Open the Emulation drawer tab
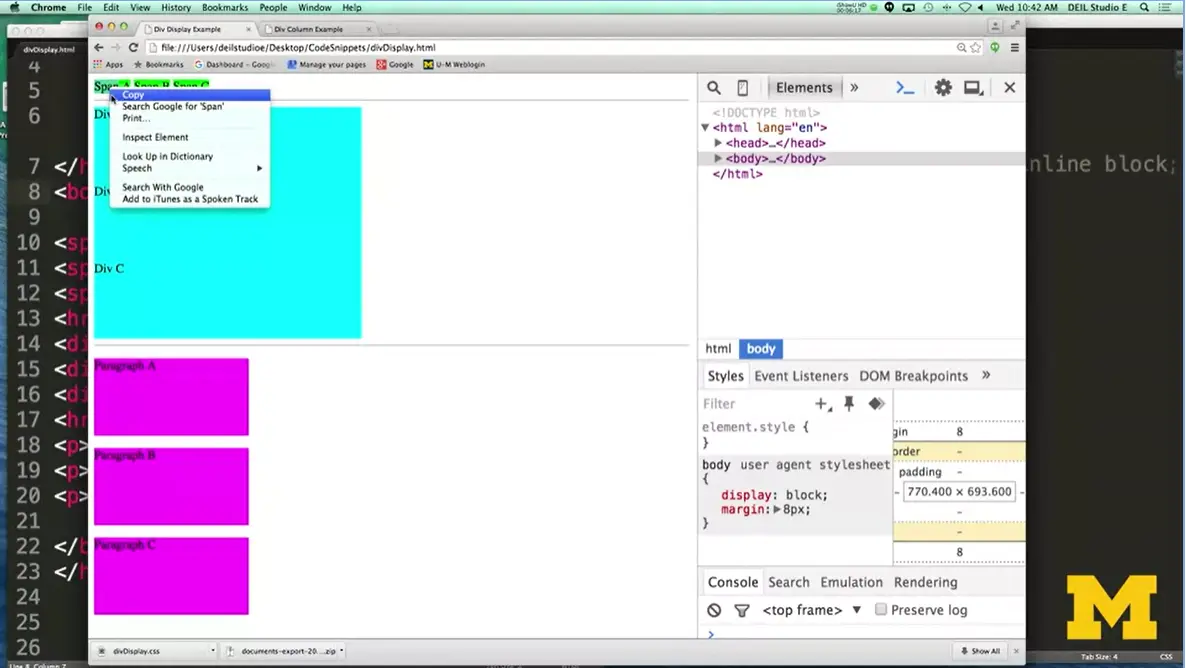Image resolution: width=1186 pixels, height=668 pixels. coord(851,582)
